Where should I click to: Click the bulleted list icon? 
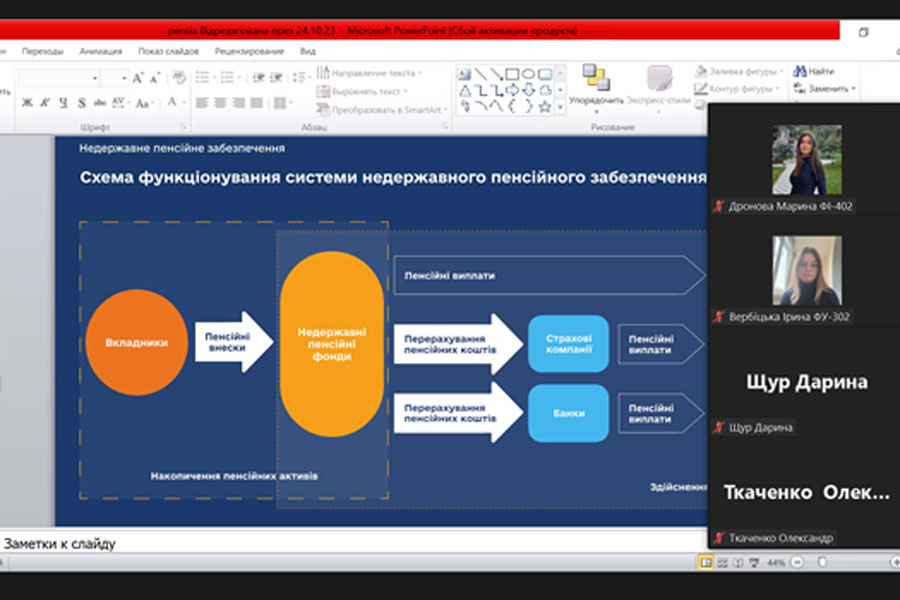(x=203, y=78)
